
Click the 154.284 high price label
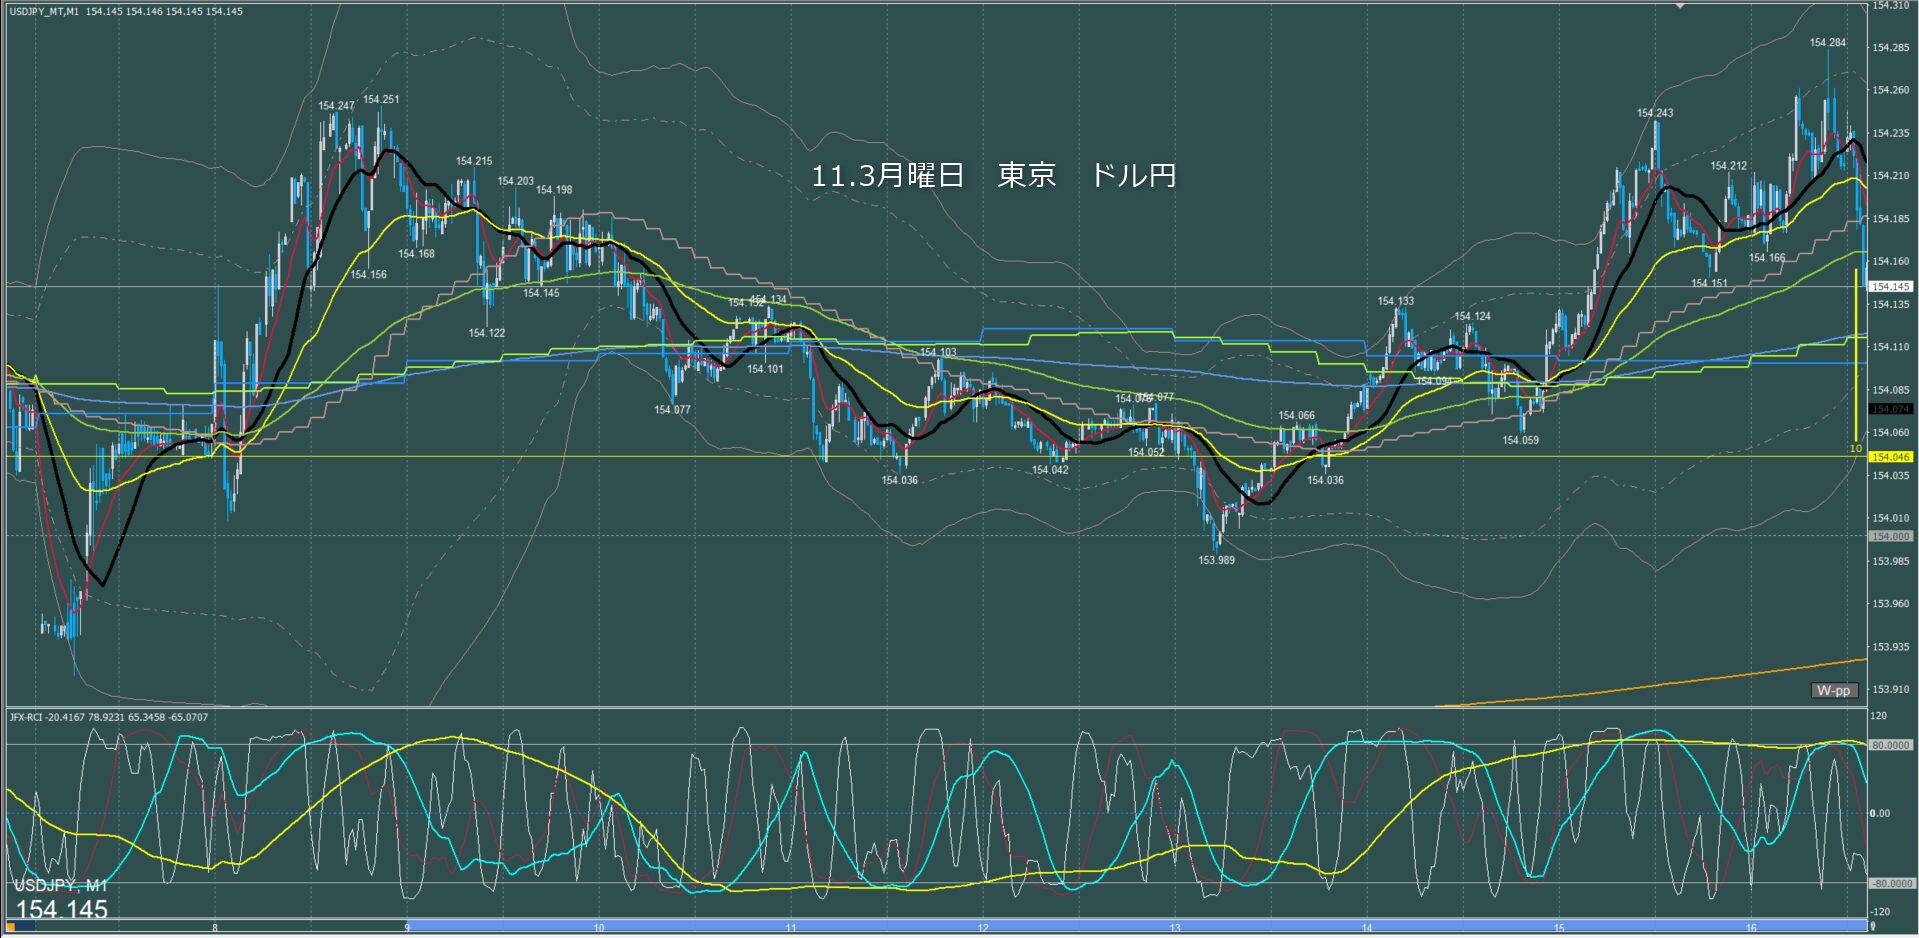point(1827,43)
